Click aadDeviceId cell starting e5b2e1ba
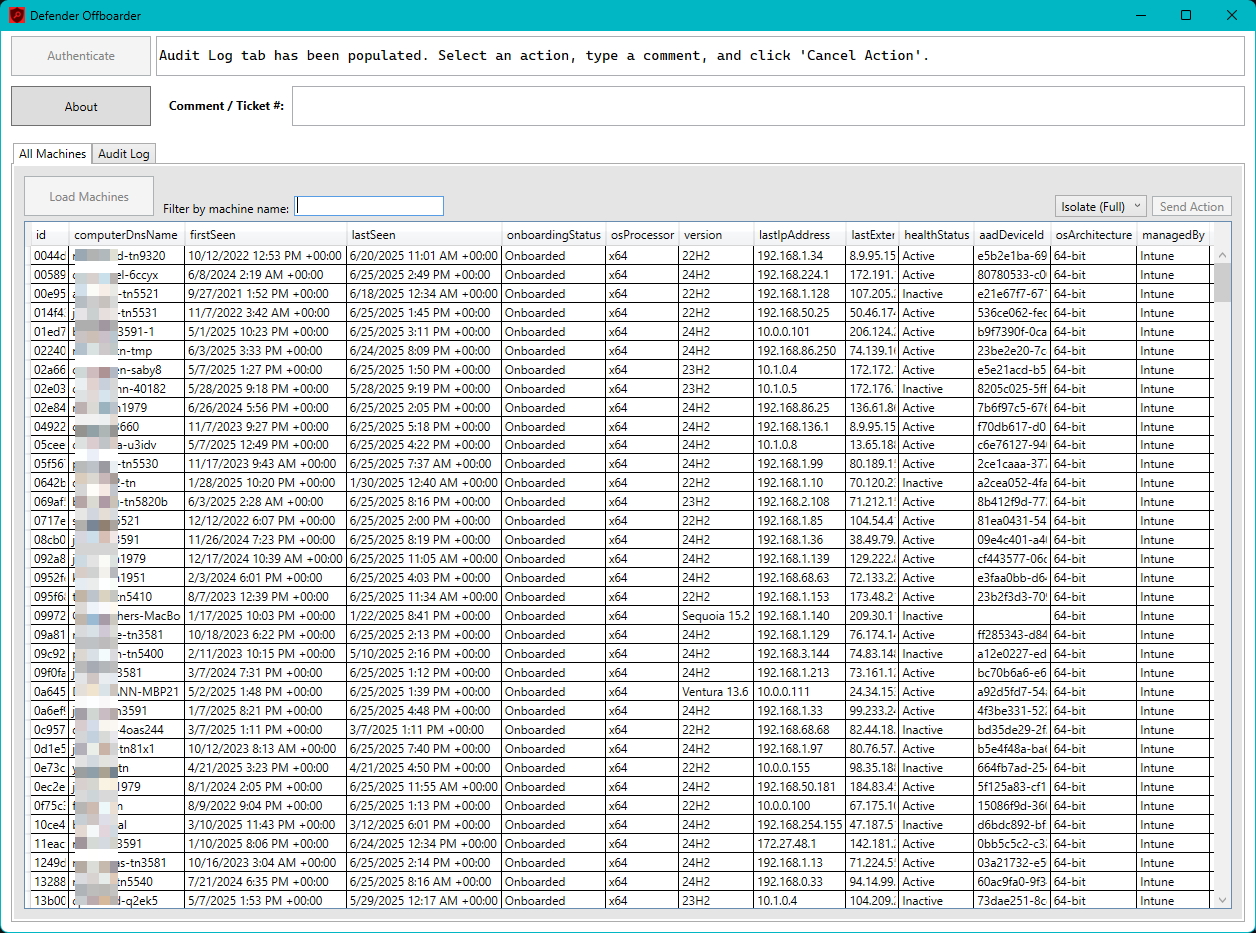 coord(1012,256)
